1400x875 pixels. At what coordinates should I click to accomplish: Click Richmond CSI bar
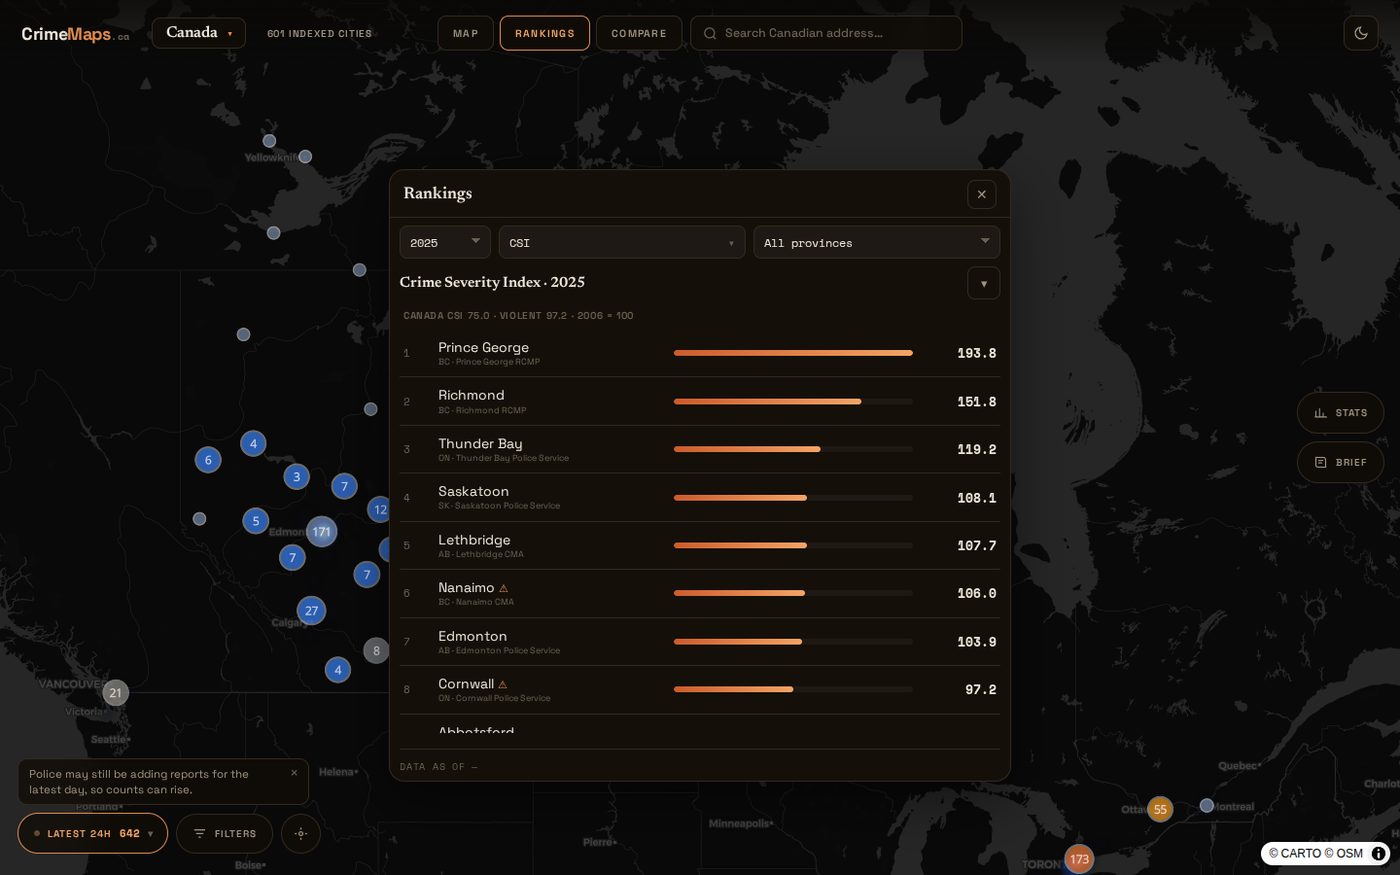[793, 401]
